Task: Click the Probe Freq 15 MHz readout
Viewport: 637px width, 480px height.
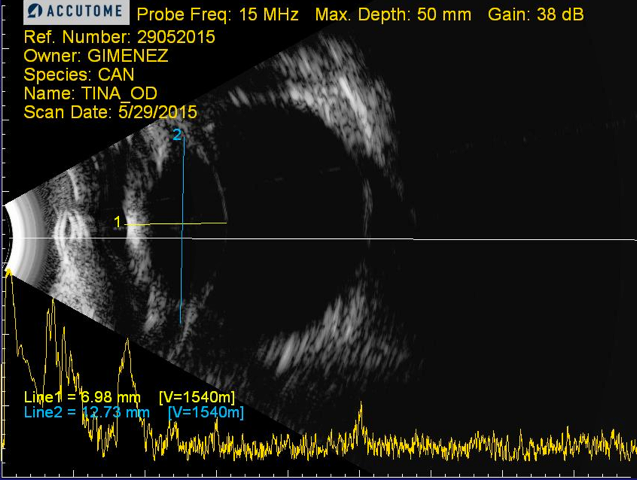Action: (x=219, y=16)
